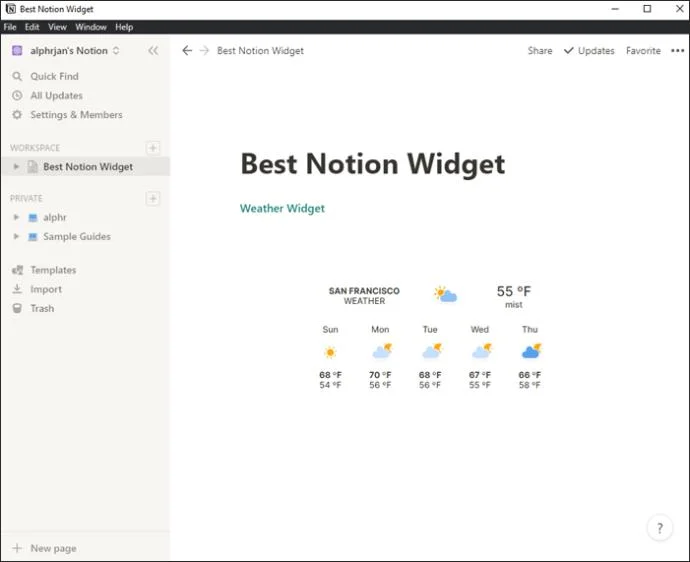
Task: Add a page in the Private section
Action: point(153,198)
